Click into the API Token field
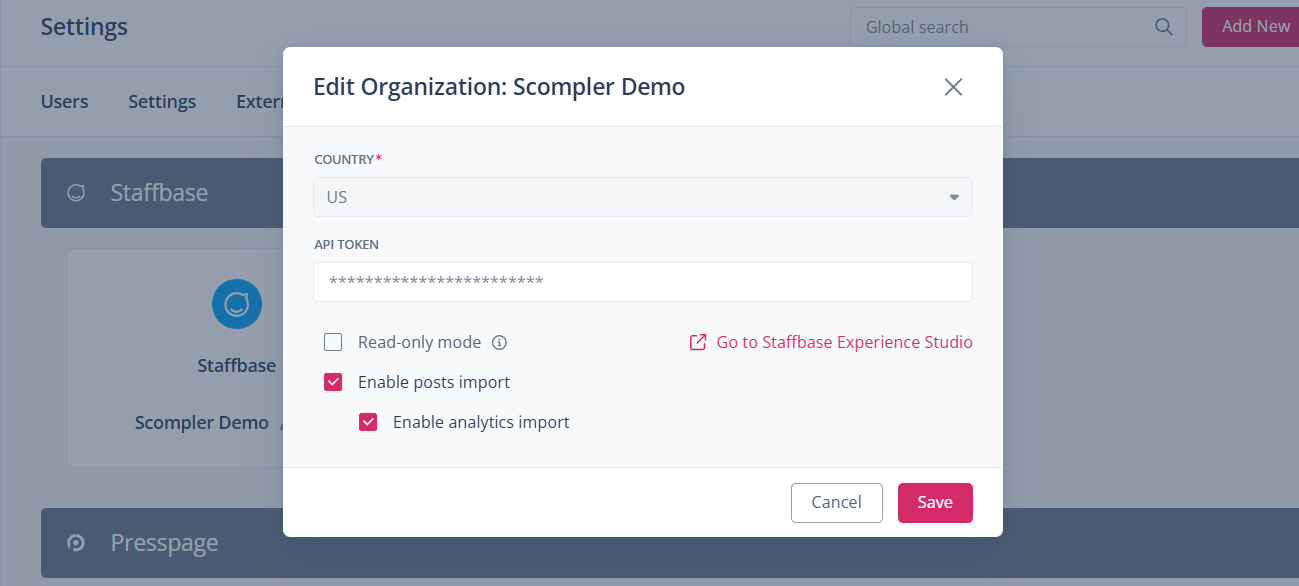 642,282
